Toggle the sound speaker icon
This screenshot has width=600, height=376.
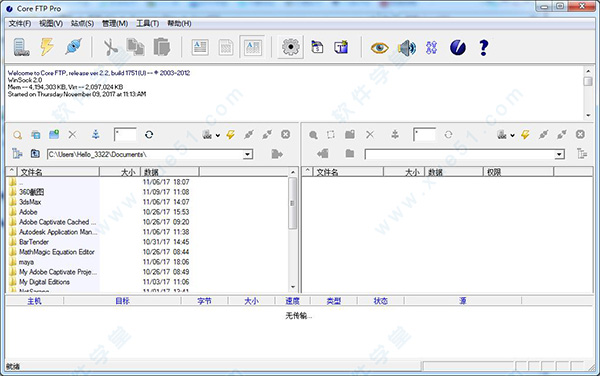point(406,48)
